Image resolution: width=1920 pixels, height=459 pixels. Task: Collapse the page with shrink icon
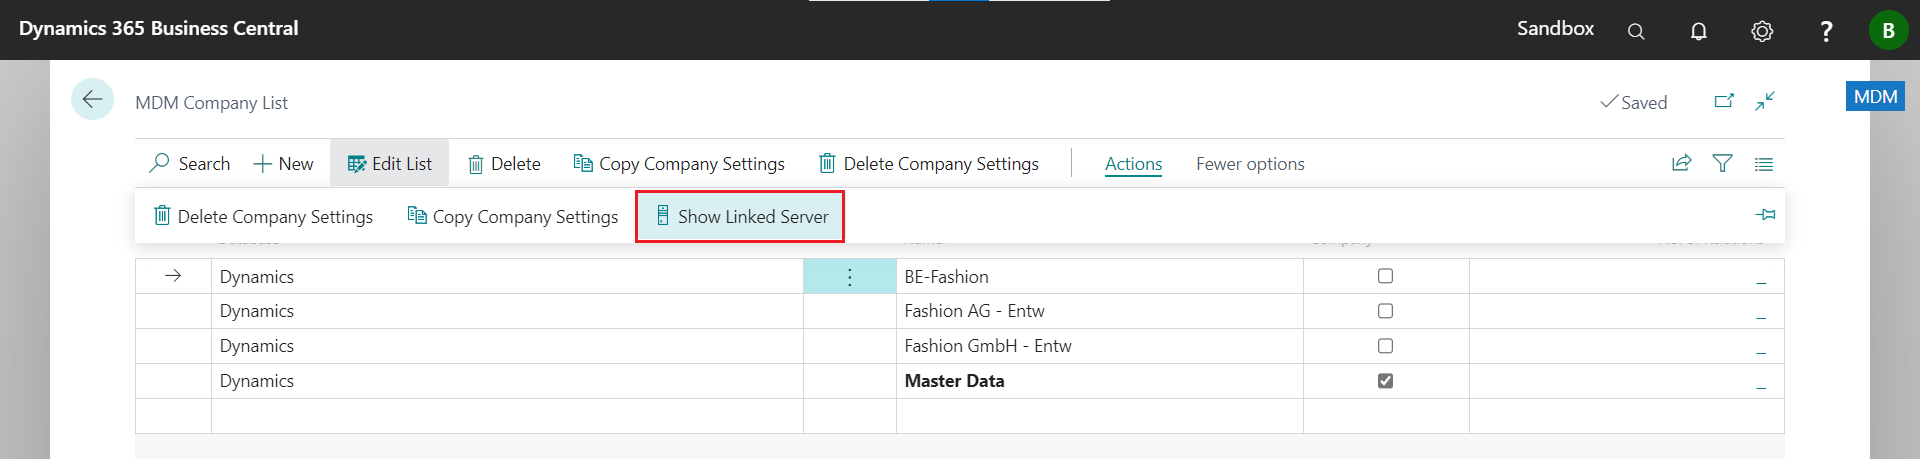tap(1765, 101)
